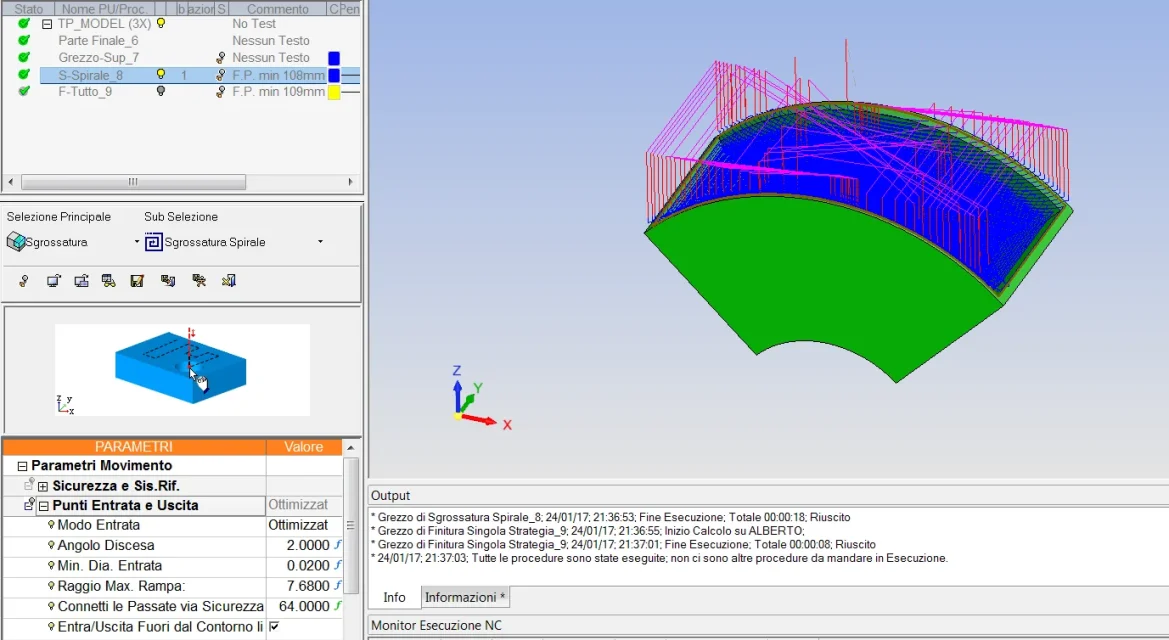The height and width of the screenshot is (640, 1169).
Task: Click the first tool/cutter icon in procedure toolbar
Action: coord(24,280)
